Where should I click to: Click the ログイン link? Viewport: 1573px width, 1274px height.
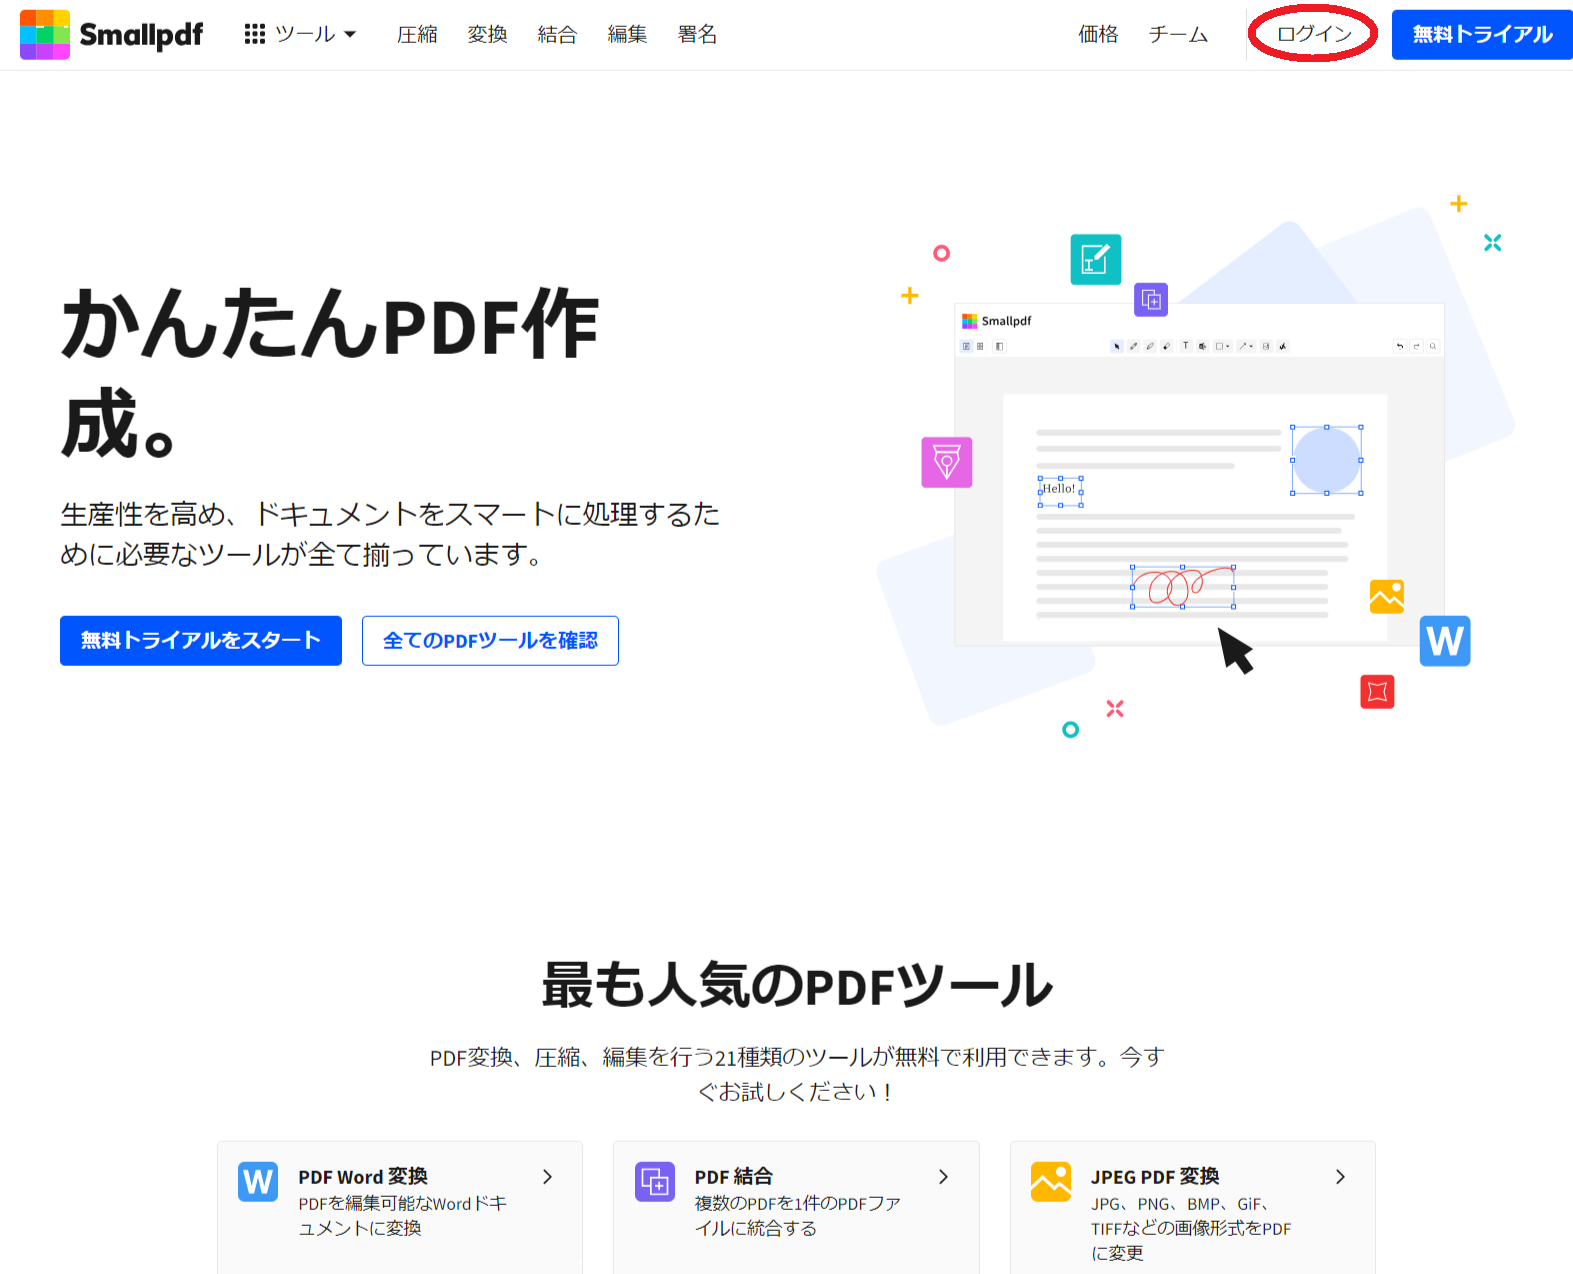pos(1314,34)
